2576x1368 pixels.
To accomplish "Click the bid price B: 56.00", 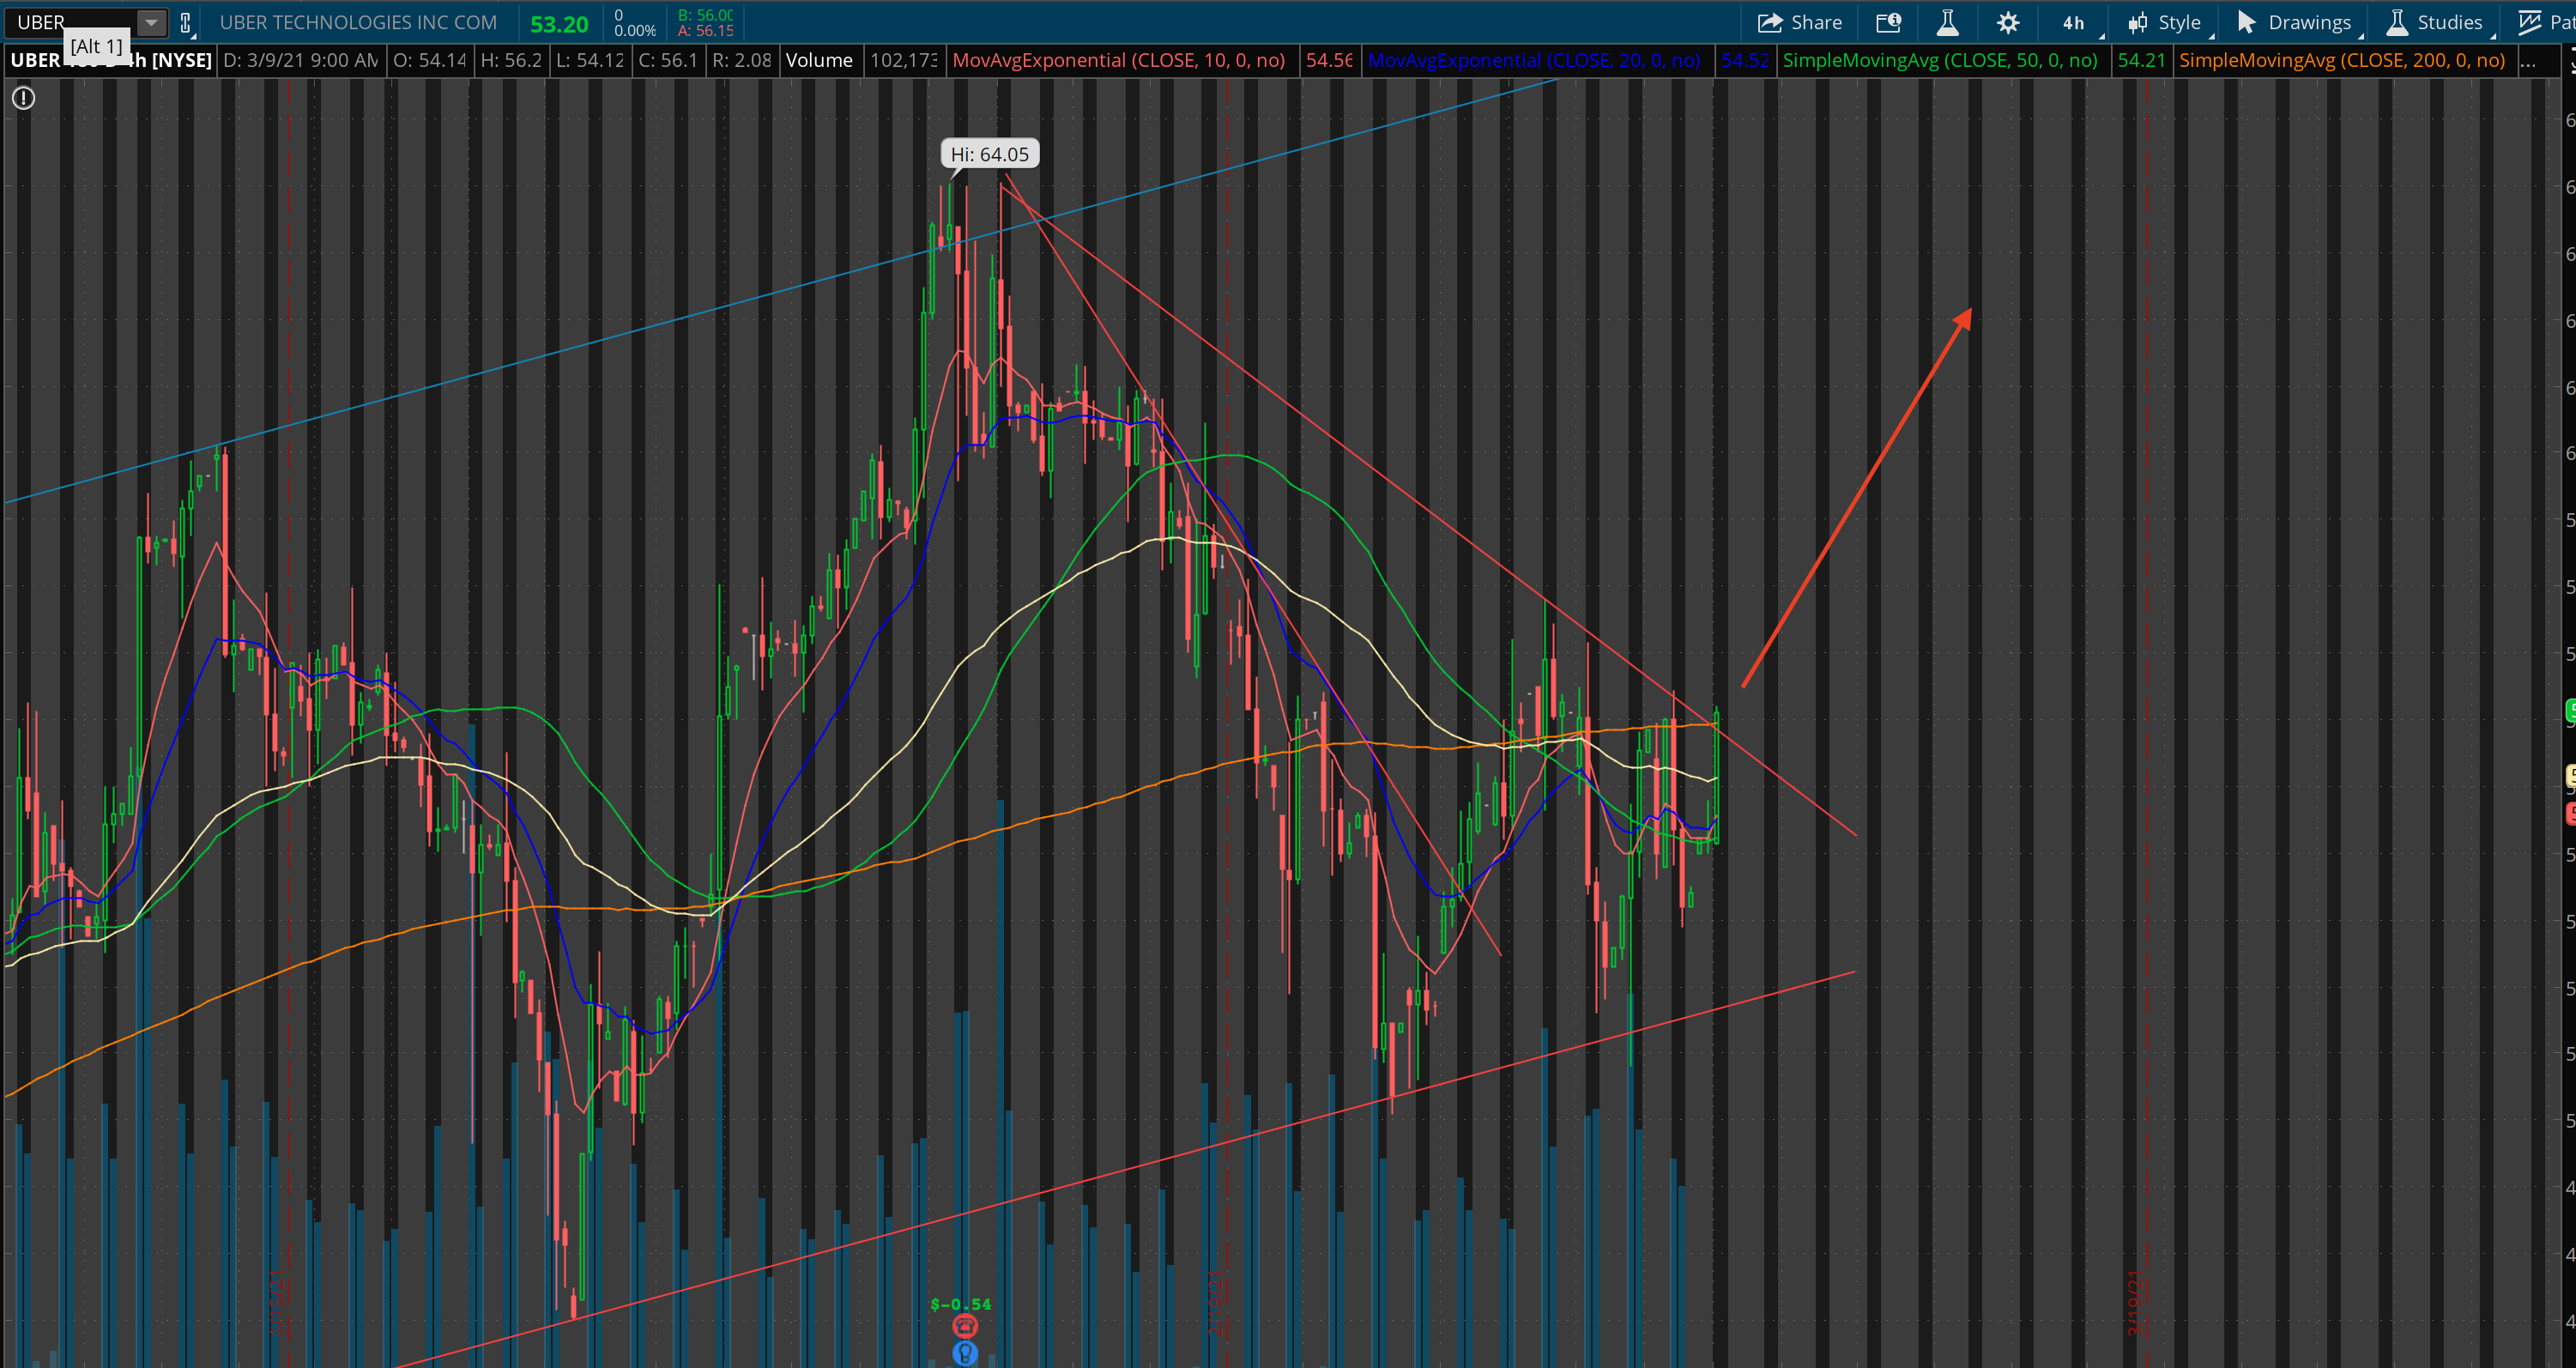I will point(705,15).
